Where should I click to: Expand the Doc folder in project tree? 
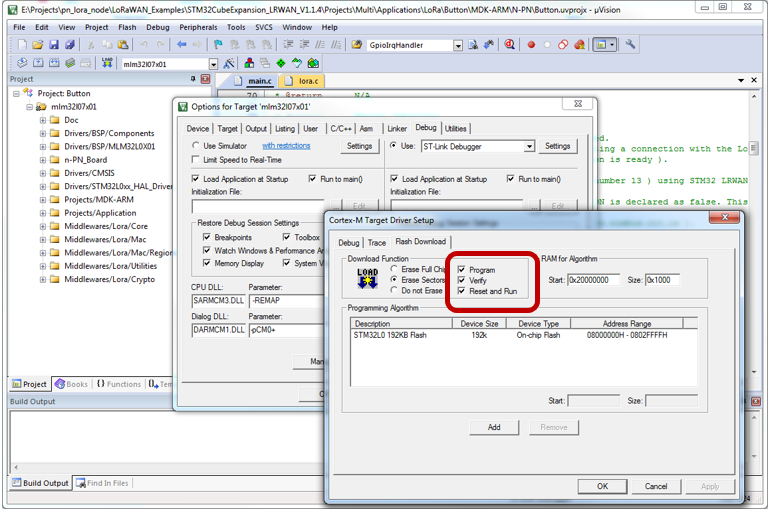click(43, 120)
